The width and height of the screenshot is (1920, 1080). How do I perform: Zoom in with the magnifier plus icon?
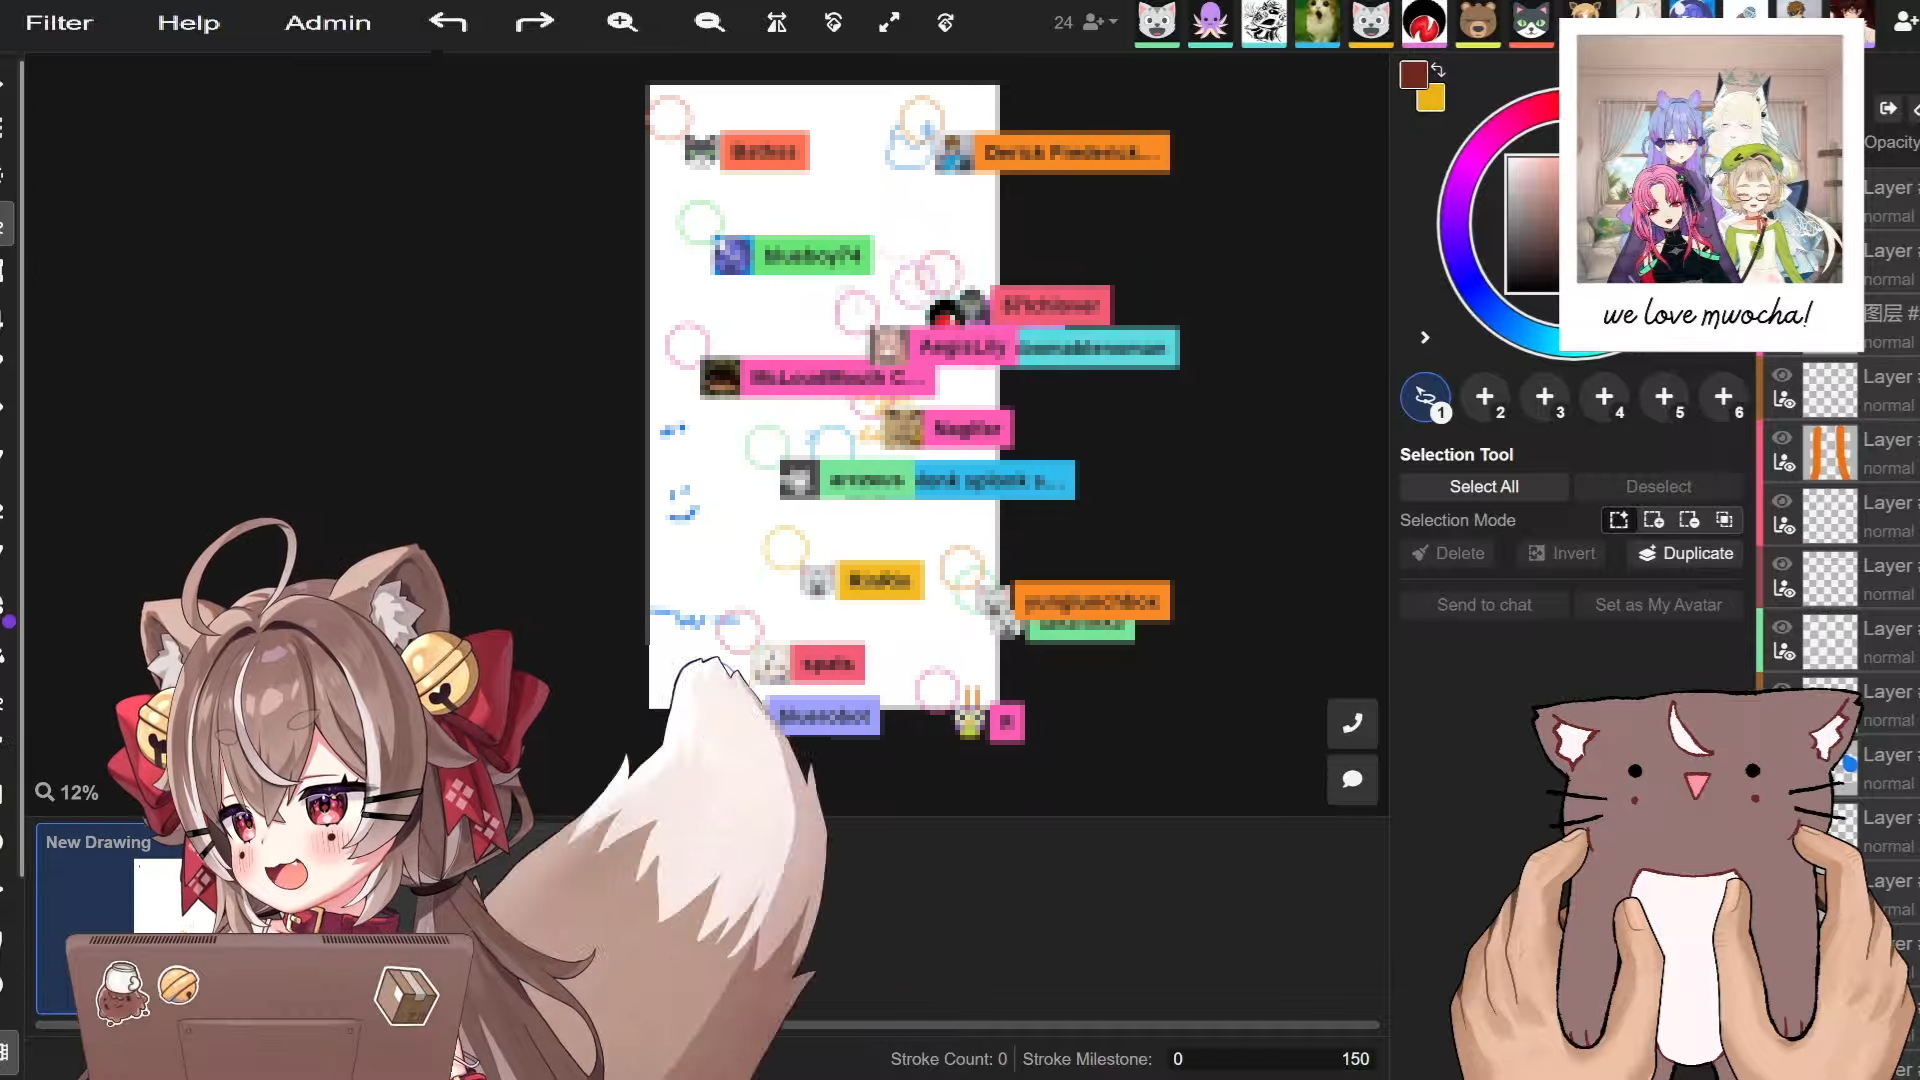pos(622,22)
